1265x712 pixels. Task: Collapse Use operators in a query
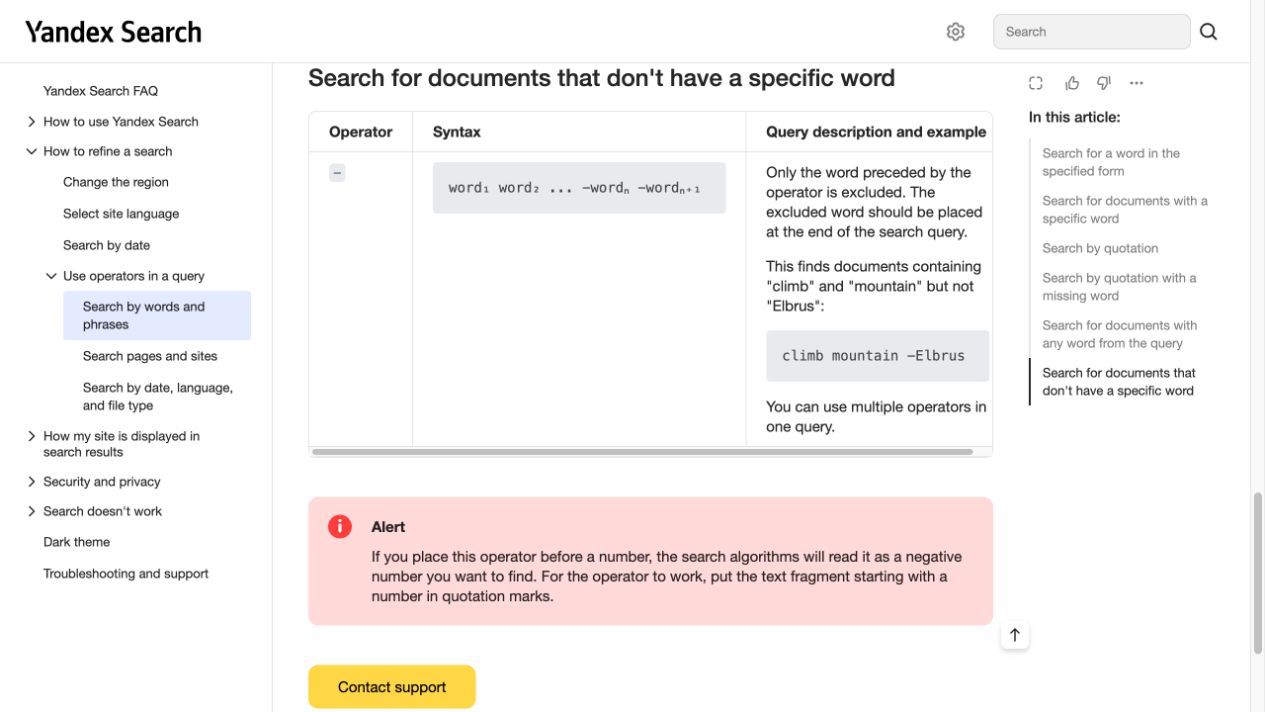click(51, 277)
